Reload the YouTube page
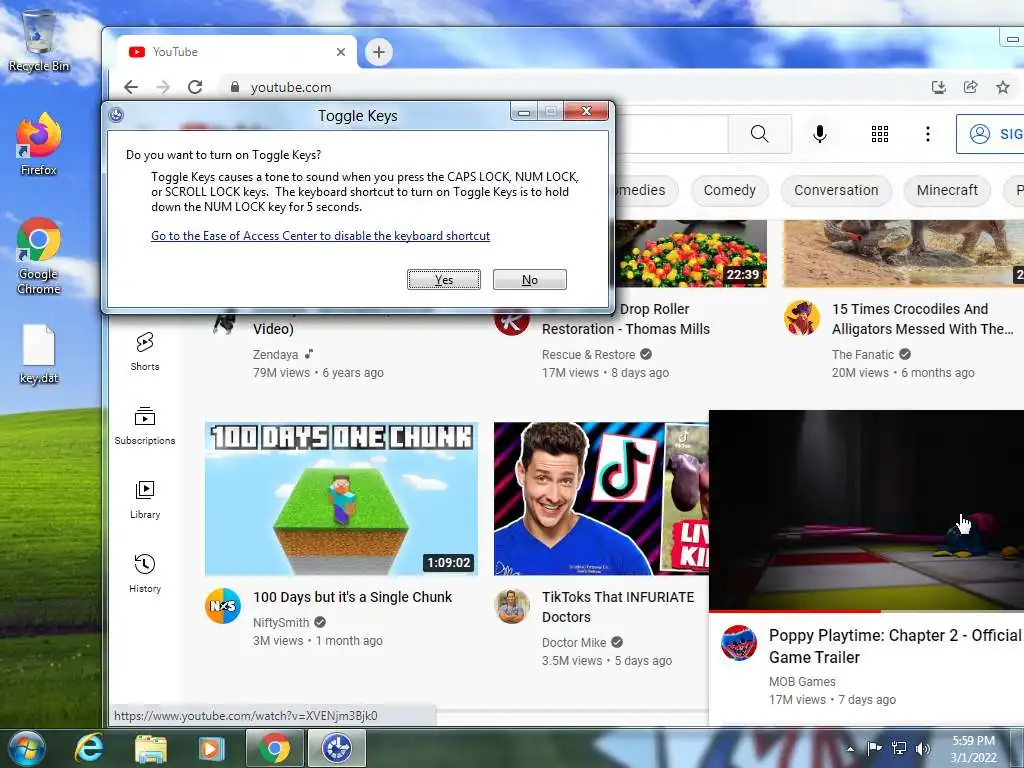1024x768 pixels. point(195,87)
